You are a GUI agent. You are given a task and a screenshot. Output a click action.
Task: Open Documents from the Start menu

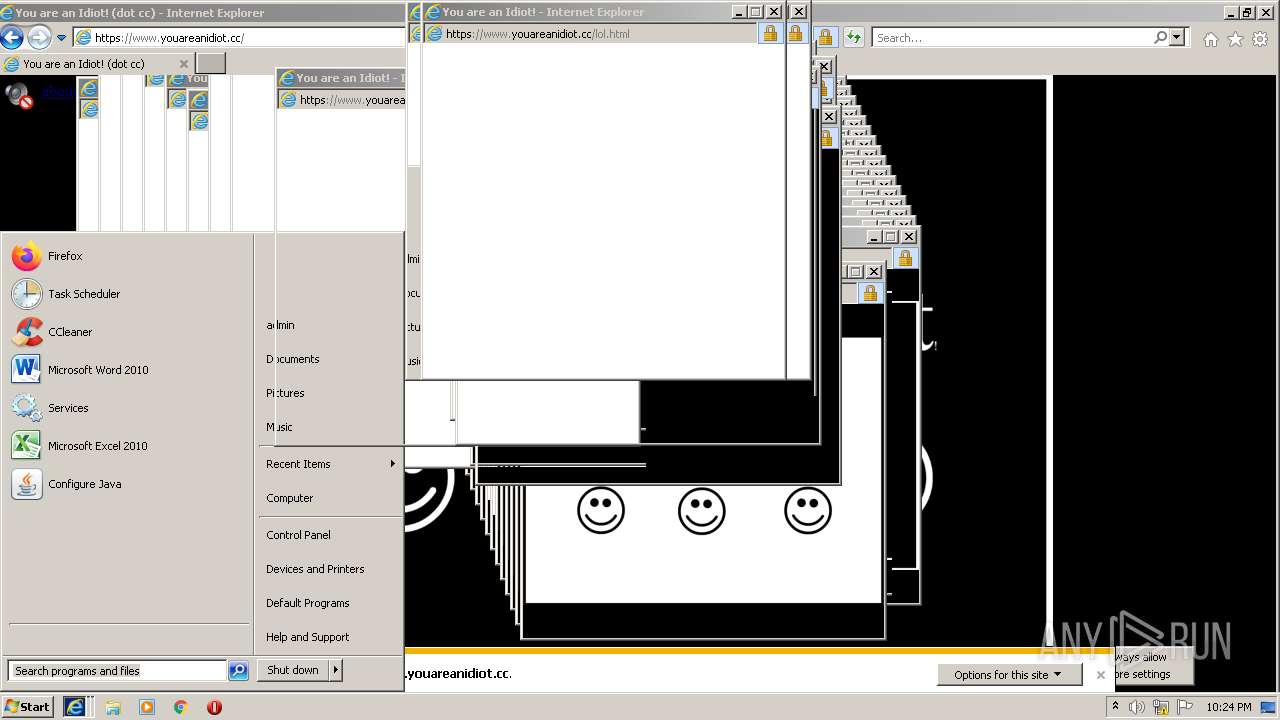coord(292,359)
